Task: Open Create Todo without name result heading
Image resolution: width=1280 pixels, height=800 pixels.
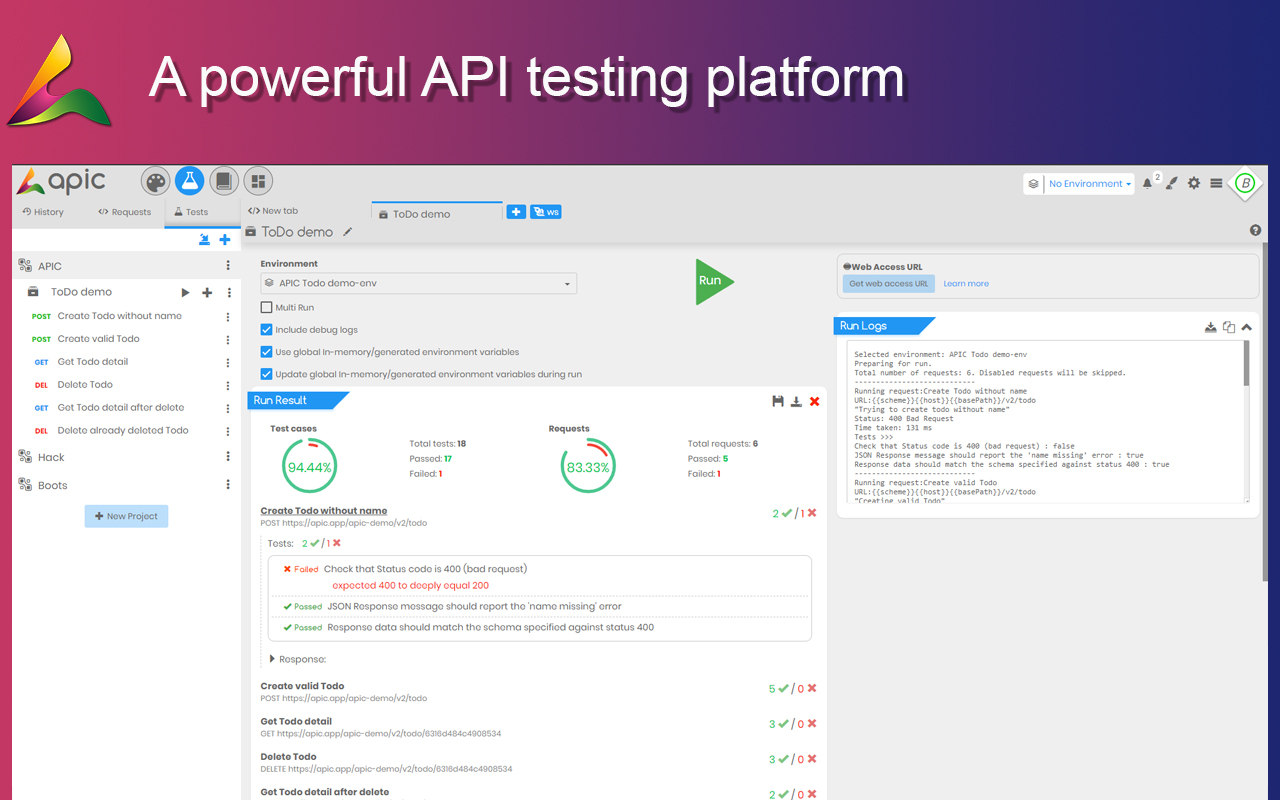Action: click(324, 511)
